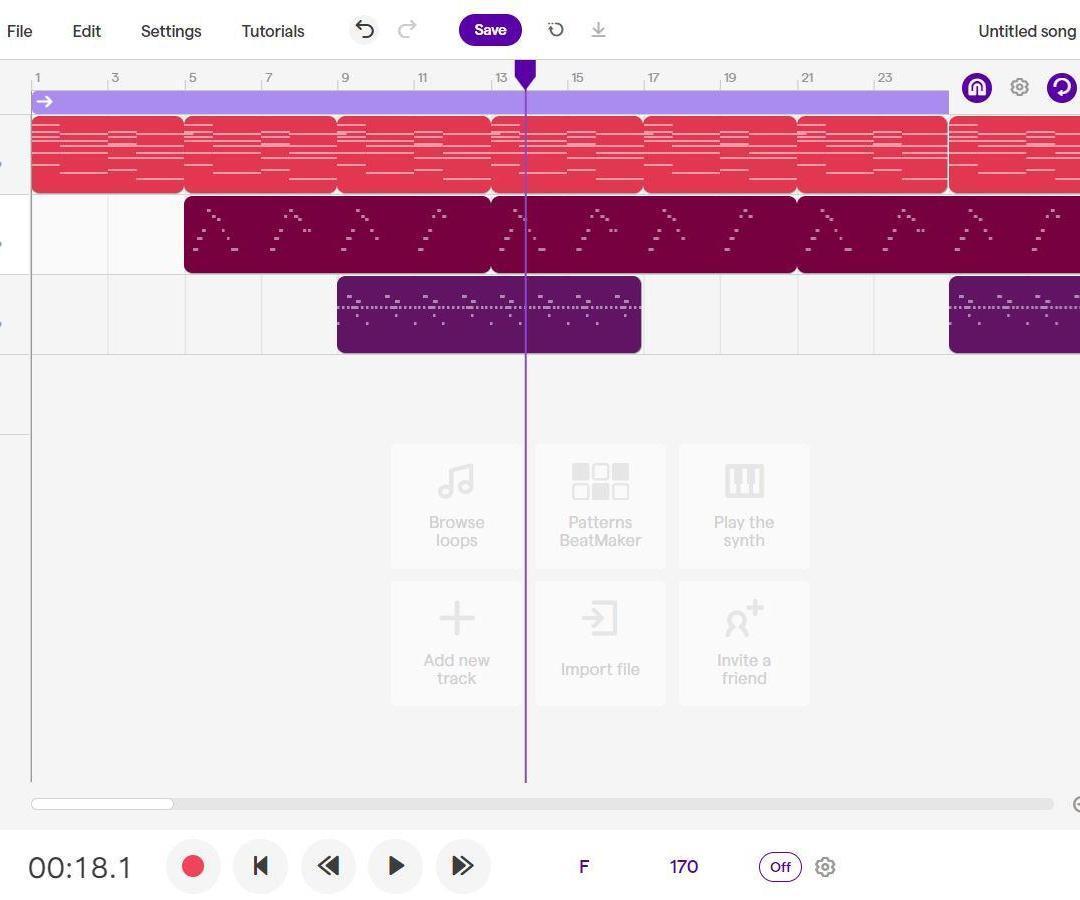Enable the metronome Off toggle
This screenshot has width=1080, height=900.
coord(779,866)
